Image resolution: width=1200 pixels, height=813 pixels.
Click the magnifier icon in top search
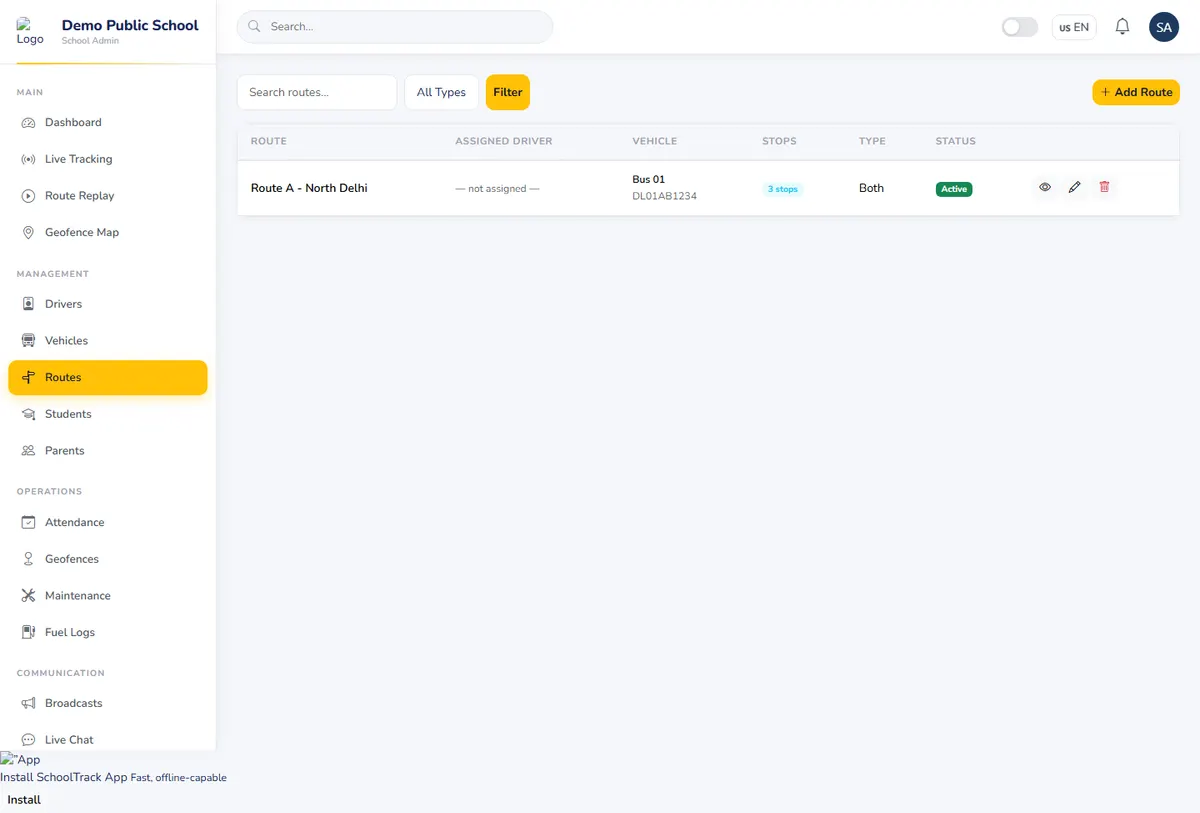coord(254,27)
